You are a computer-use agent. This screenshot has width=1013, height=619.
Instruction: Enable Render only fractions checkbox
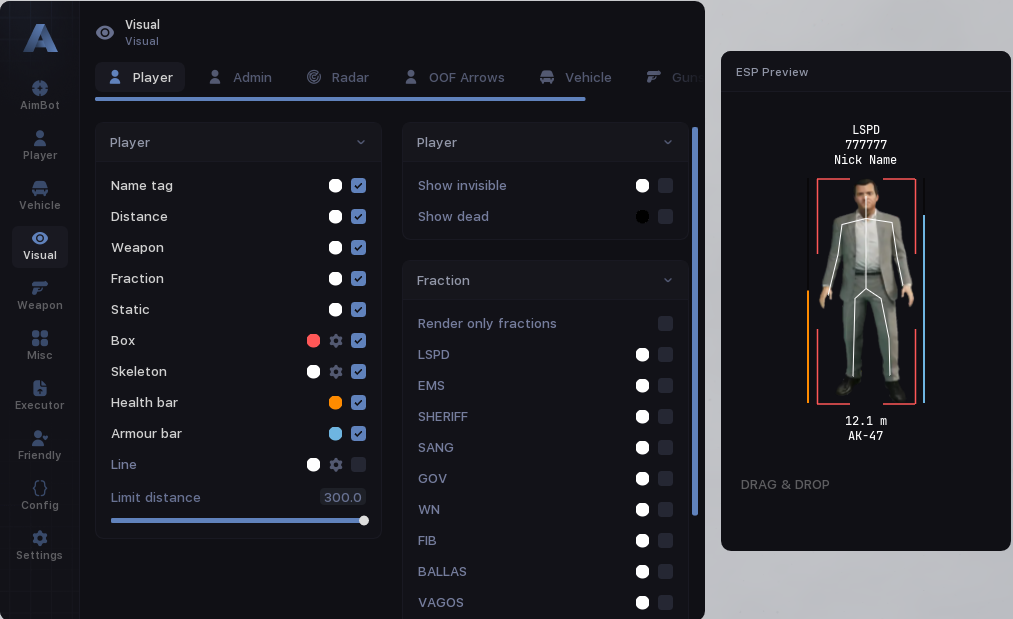click(x=665, y=324)
